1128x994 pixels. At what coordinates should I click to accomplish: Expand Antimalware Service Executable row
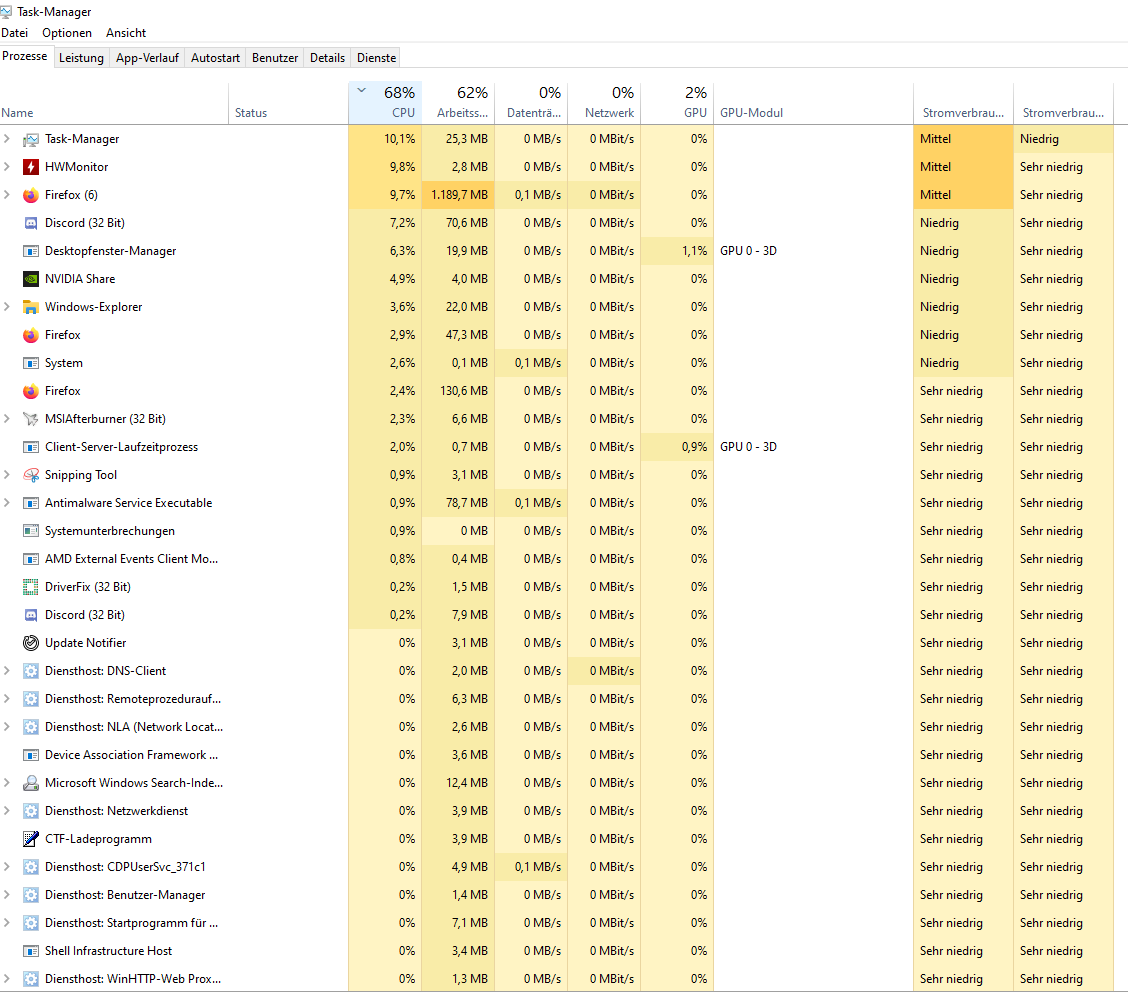(x=7, y=503)
